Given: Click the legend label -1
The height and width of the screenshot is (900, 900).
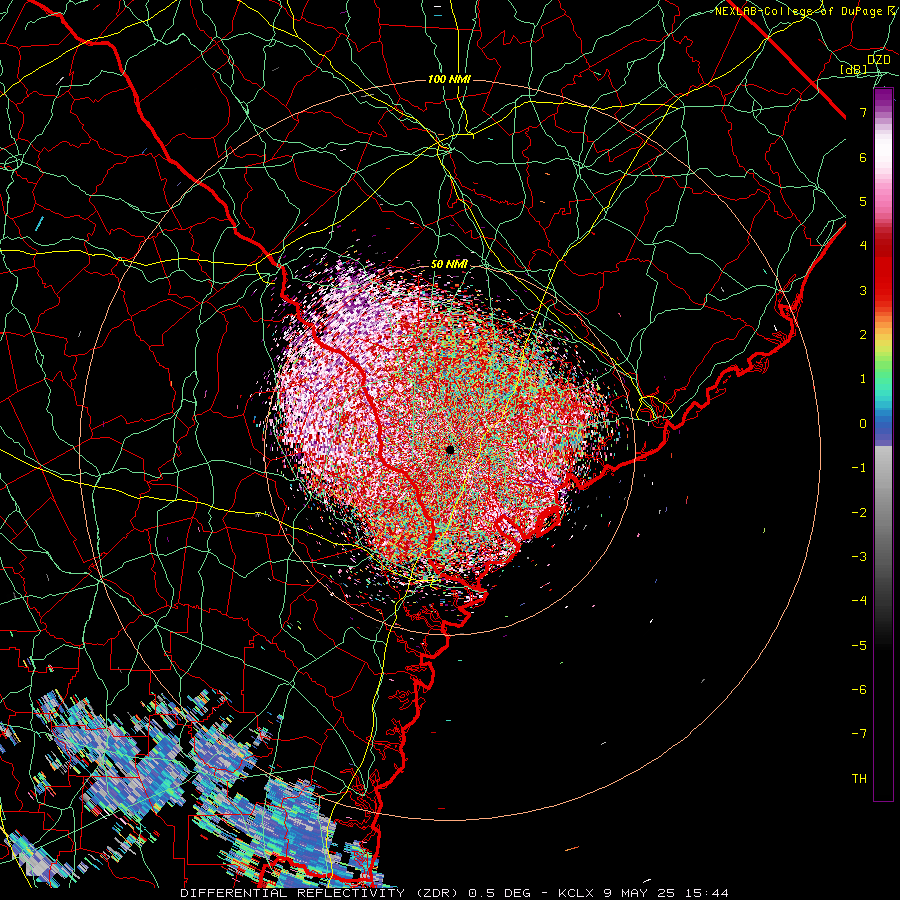Looking at the screenshot, I should click(x=859, y=468).
